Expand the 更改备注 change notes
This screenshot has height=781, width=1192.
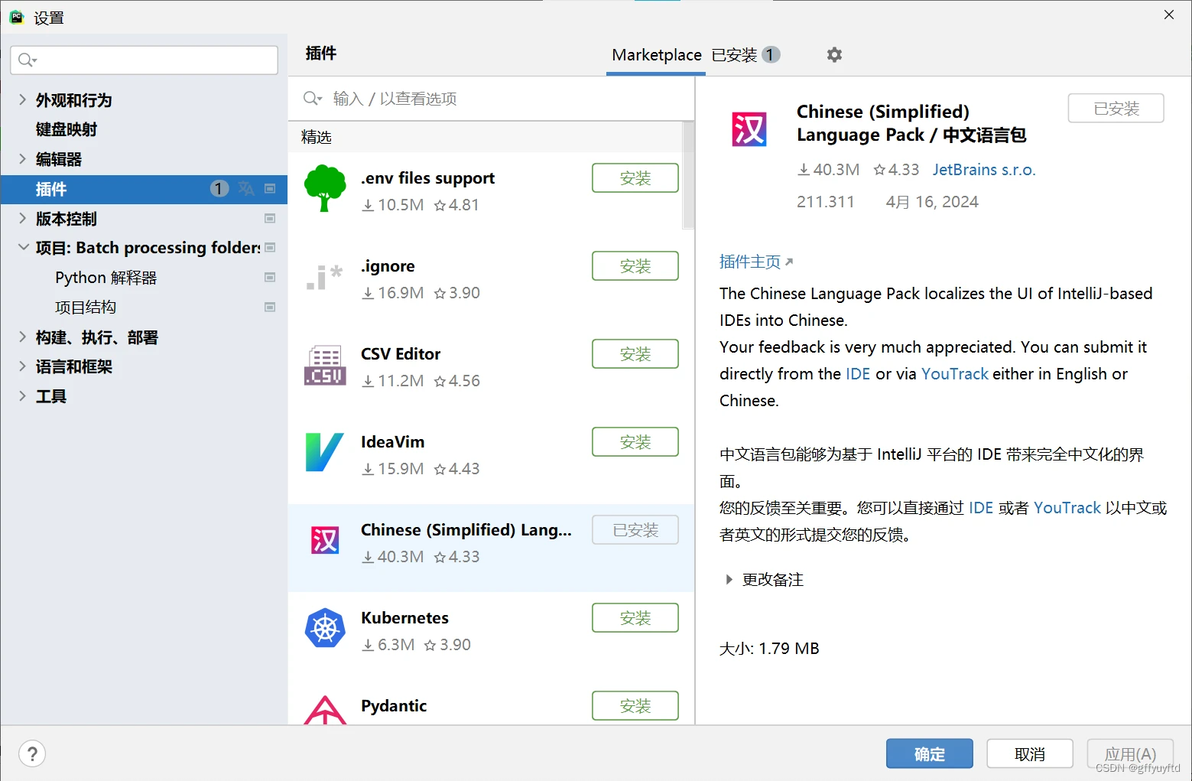point(729,579)
